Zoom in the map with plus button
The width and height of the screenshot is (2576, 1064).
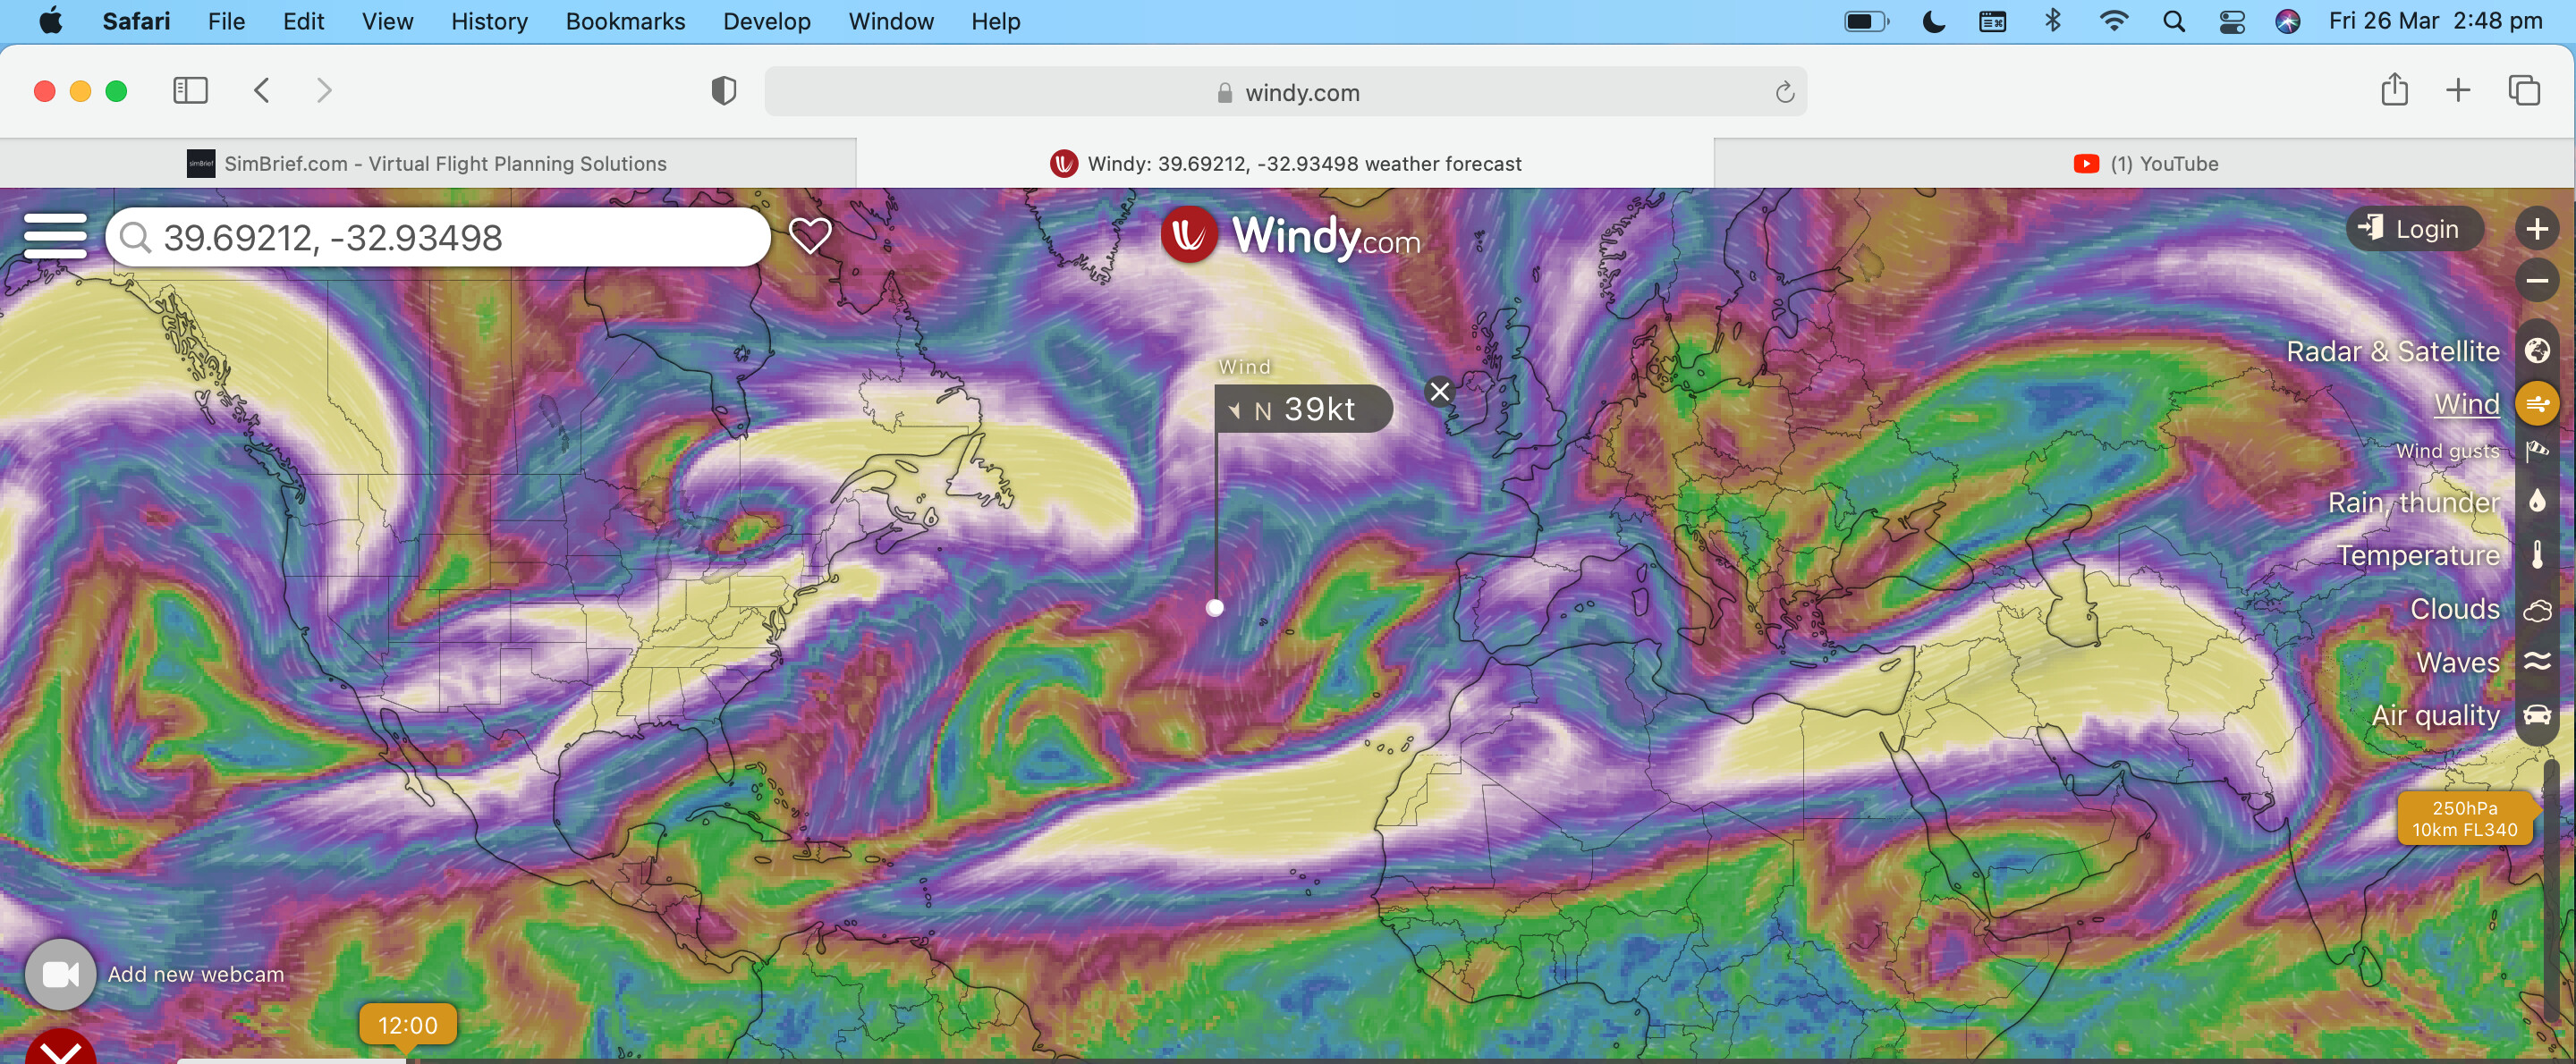[2536, 229]
